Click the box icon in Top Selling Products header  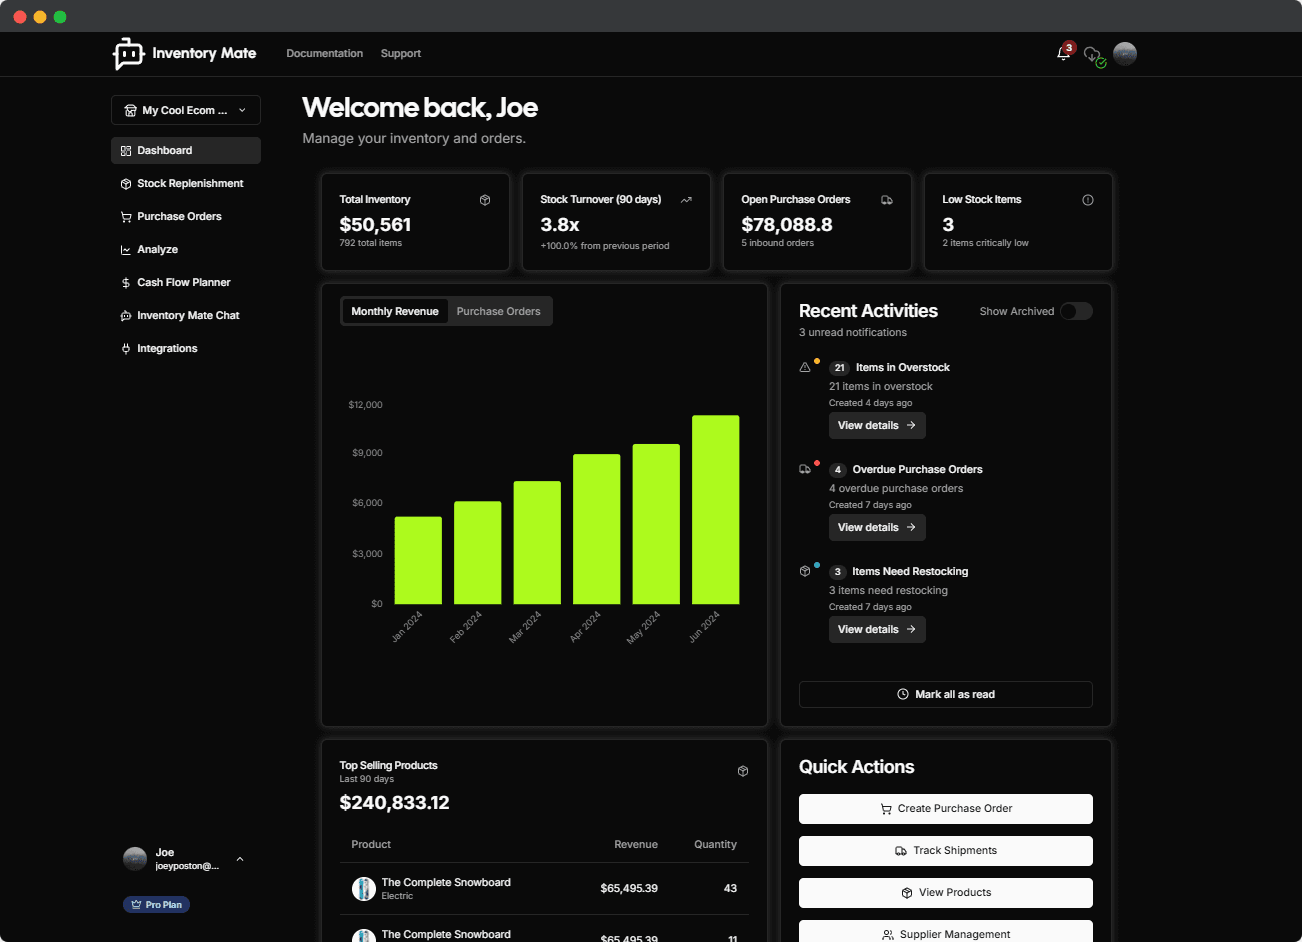click(x=743, y=771)
